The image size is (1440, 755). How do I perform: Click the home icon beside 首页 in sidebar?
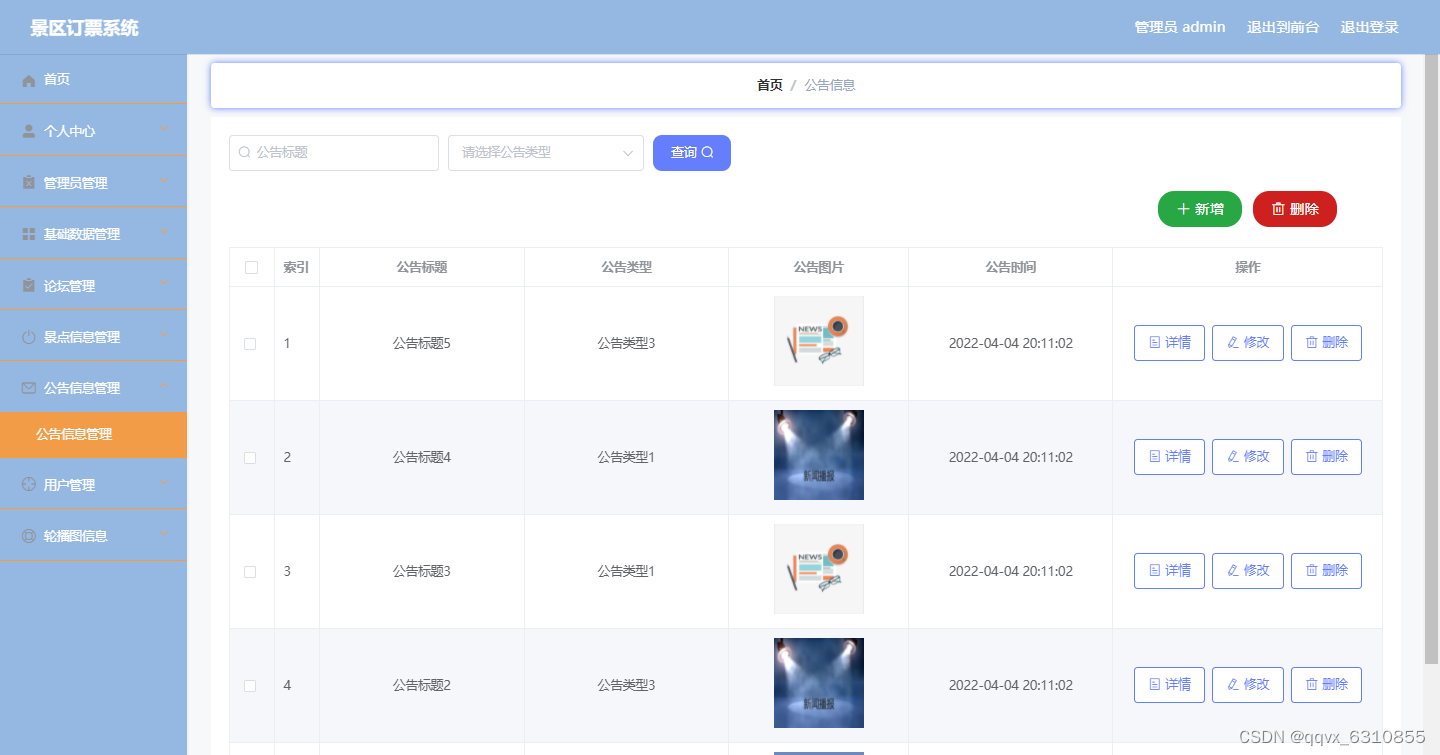[x=29, y=80]
